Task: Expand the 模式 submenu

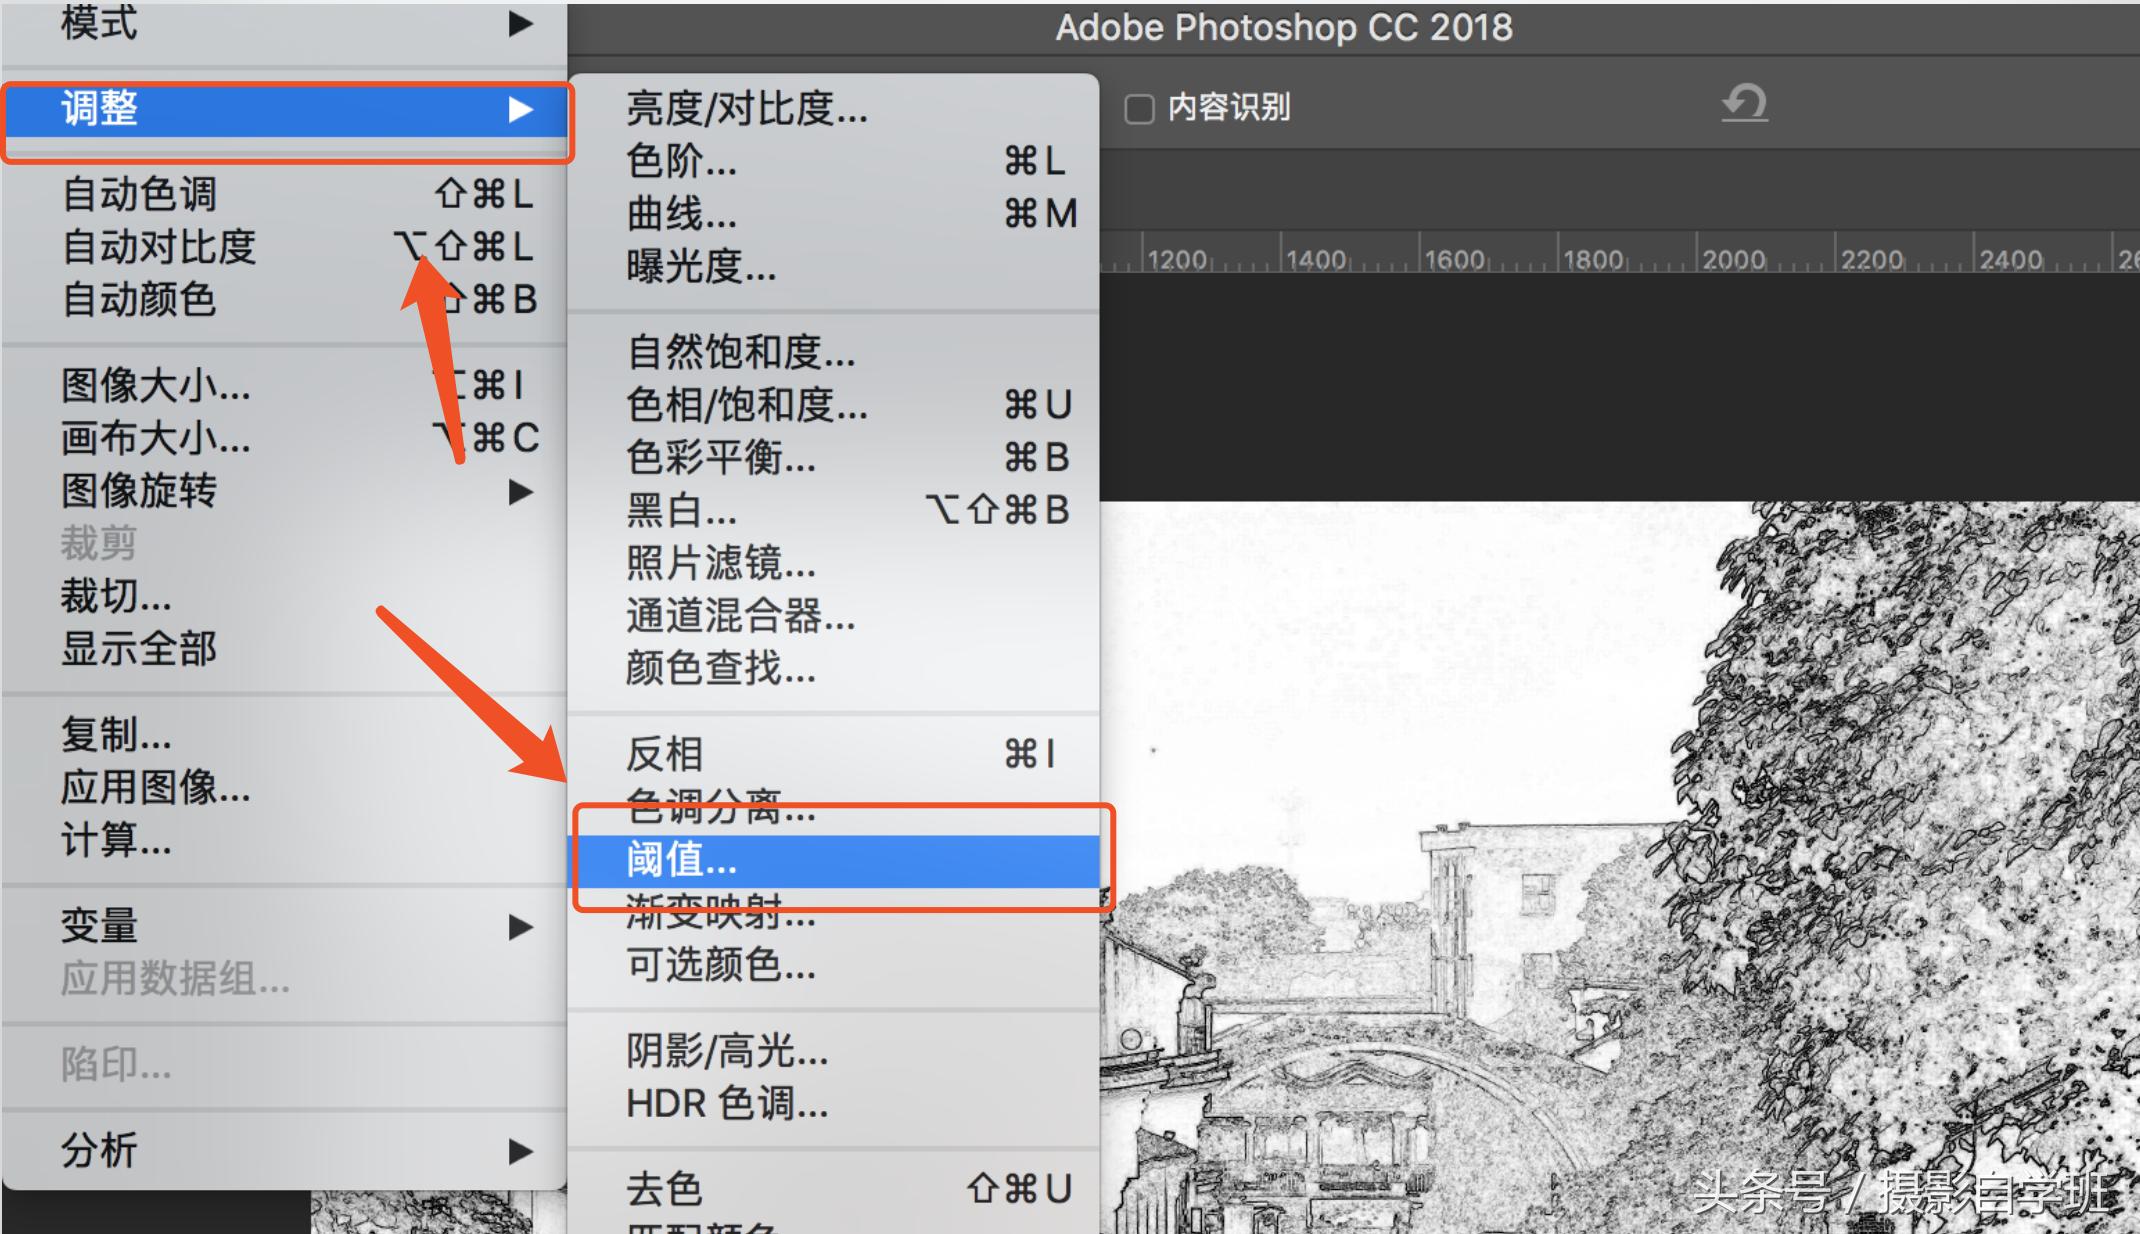Action: [100, 25]
